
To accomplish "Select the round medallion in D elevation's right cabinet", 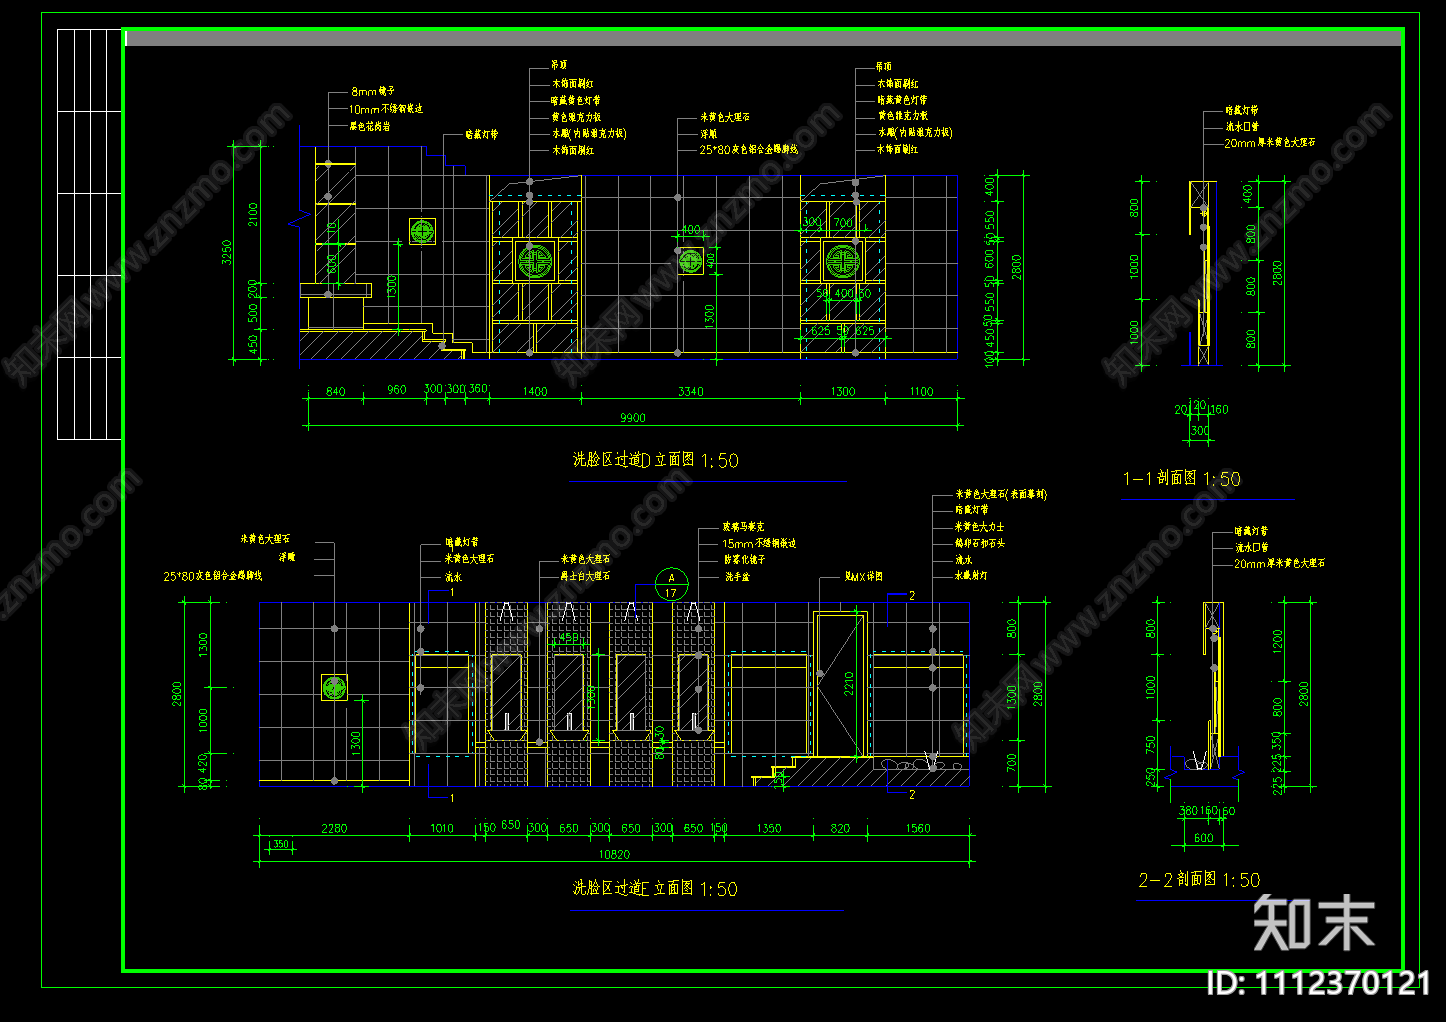I will [842, 262].
